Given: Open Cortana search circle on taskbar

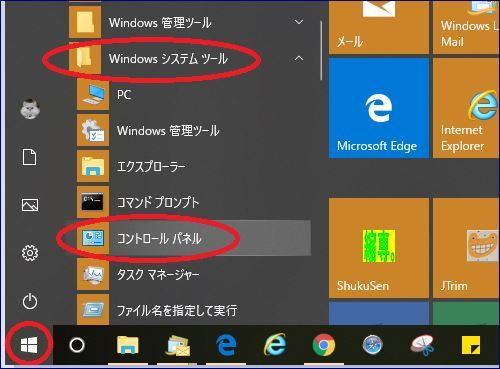Looking at the screenshot, I should coord(77,345).
